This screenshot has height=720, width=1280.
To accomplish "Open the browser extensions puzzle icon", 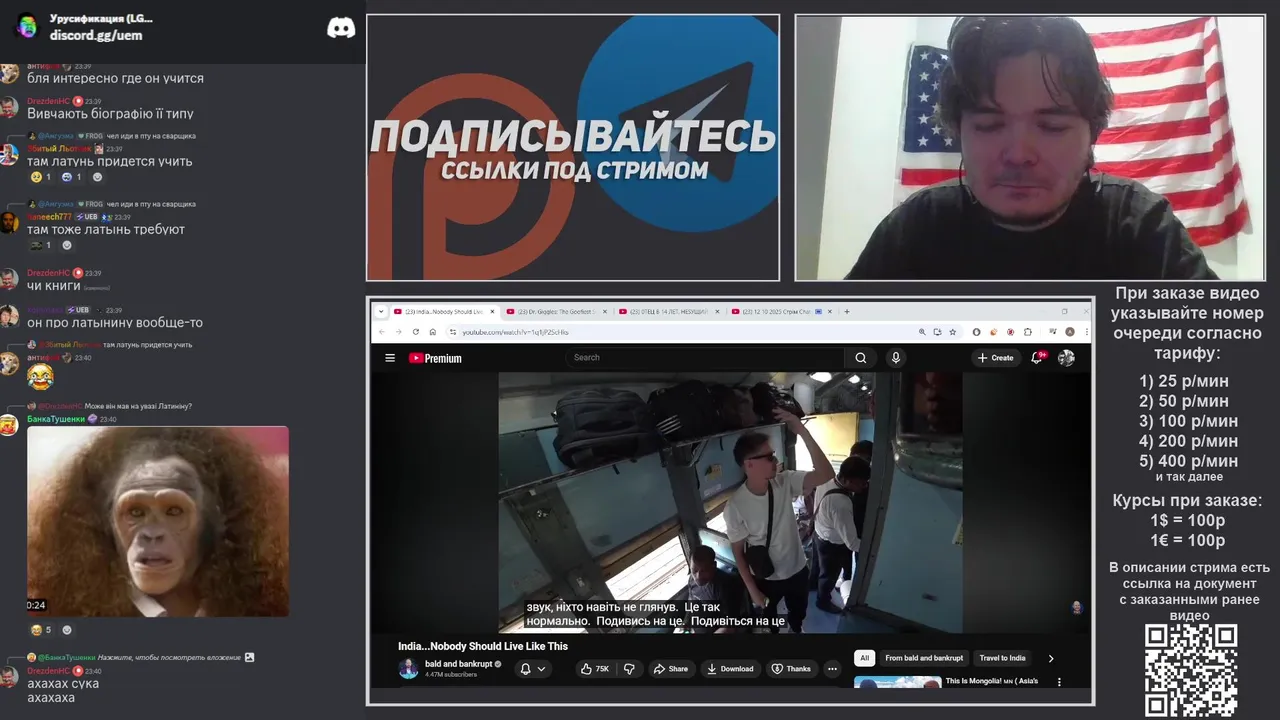I will 1027,332.
